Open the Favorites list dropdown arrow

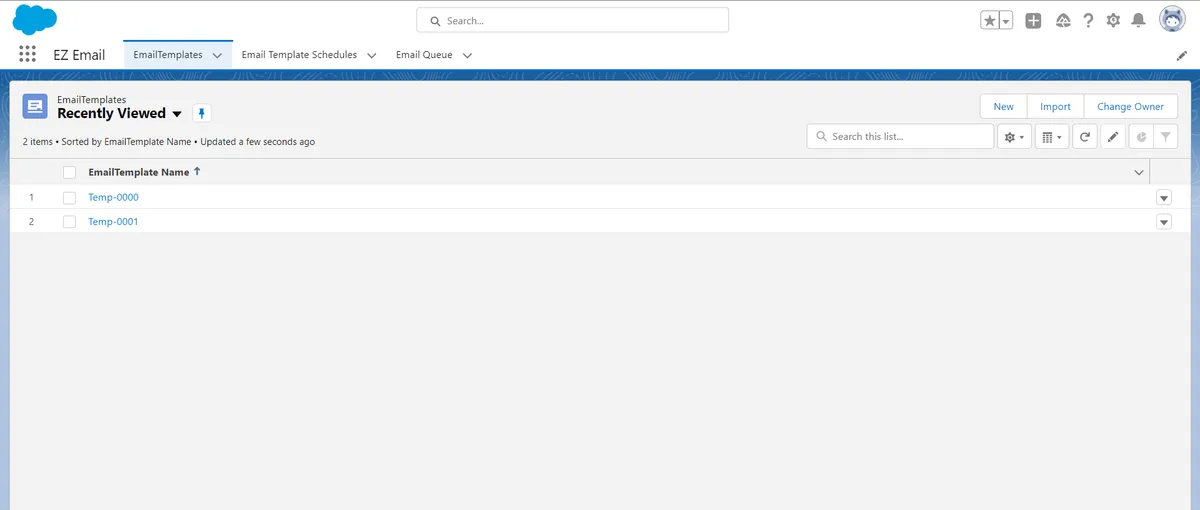point(1006,20)
